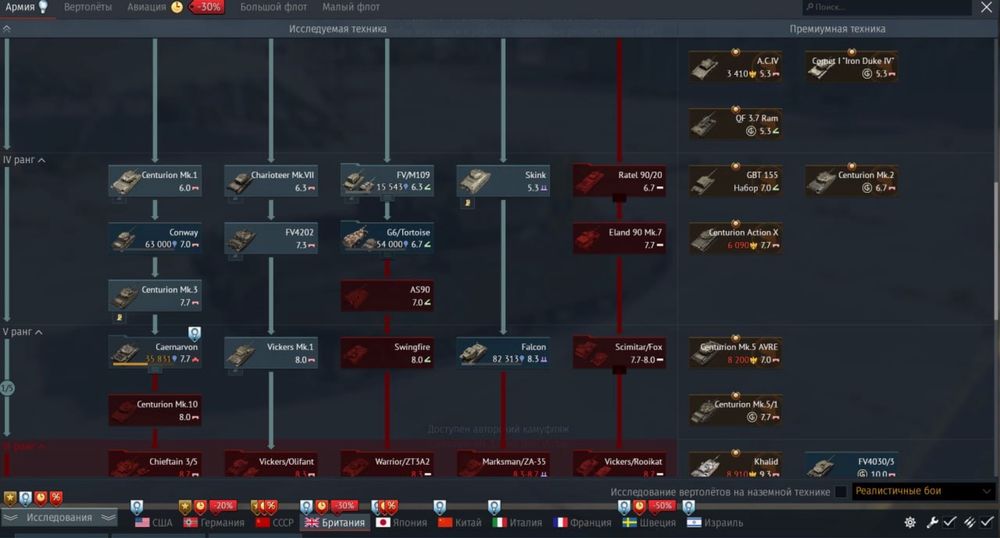Select the Германия nation
Screen dimensions: 1000x538
coord(214,523)
